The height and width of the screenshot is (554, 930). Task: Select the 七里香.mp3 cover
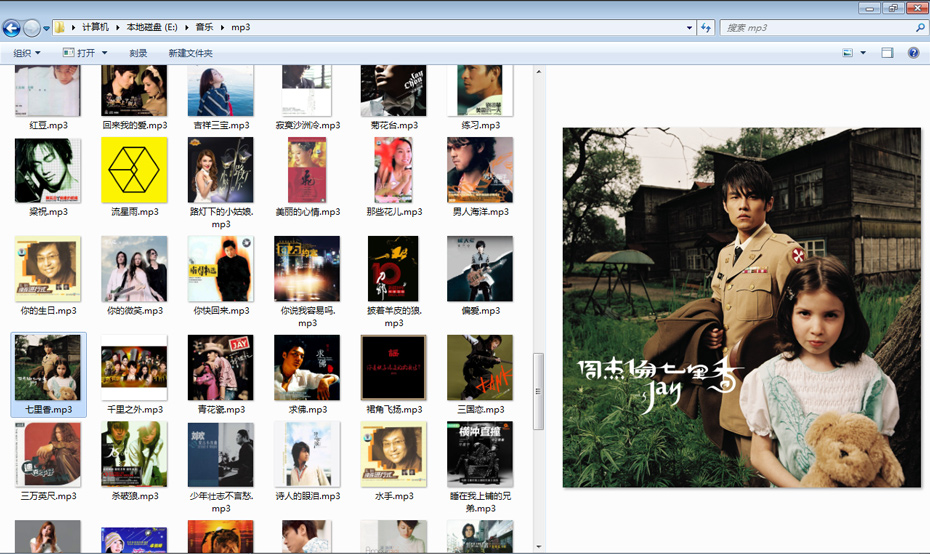point(47,368)
